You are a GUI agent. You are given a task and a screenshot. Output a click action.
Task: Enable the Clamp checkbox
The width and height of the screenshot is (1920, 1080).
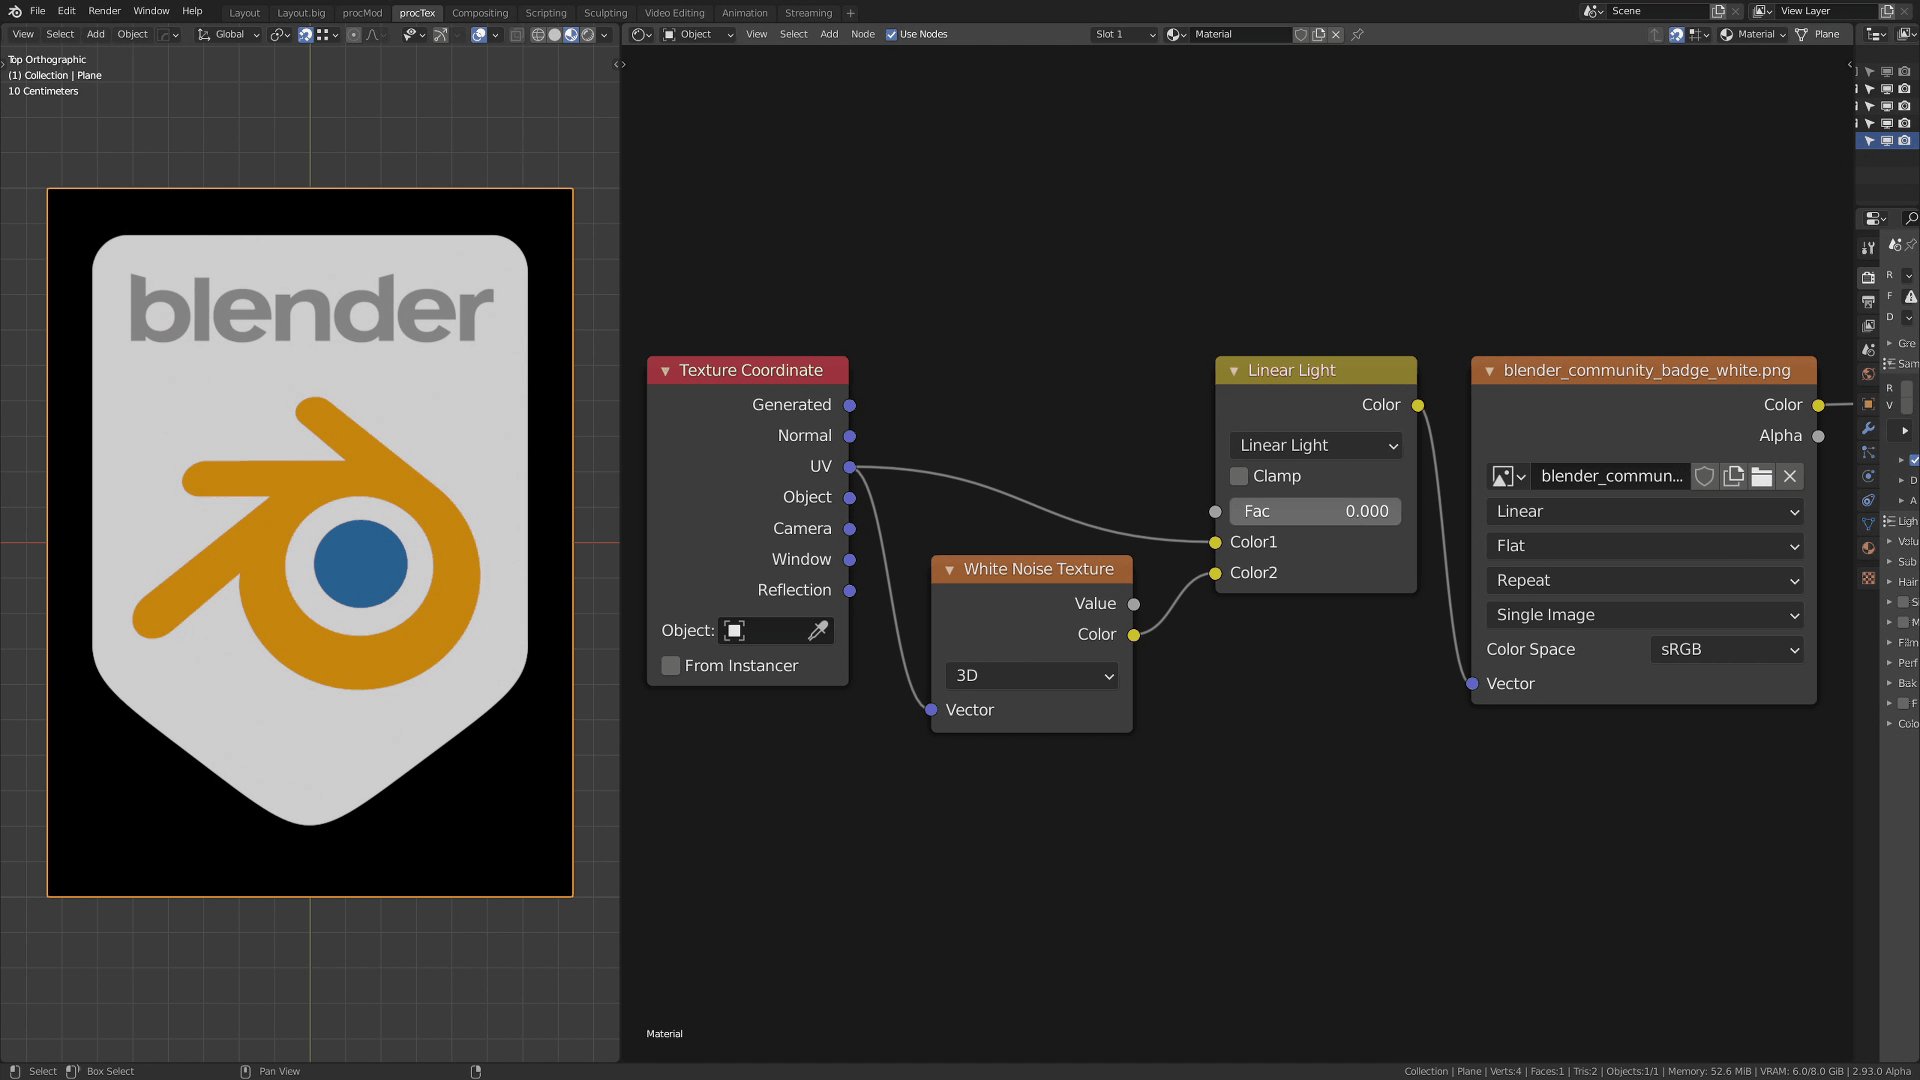click(1239, 476)
